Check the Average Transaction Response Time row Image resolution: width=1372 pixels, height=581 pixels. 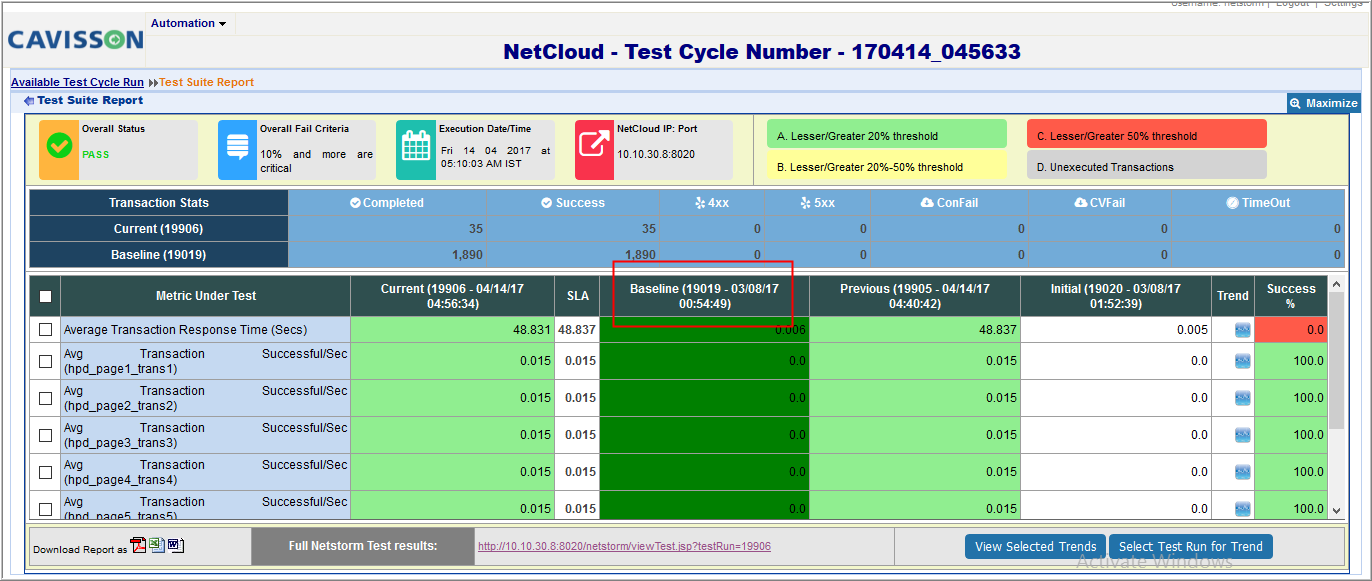point(45,330)
